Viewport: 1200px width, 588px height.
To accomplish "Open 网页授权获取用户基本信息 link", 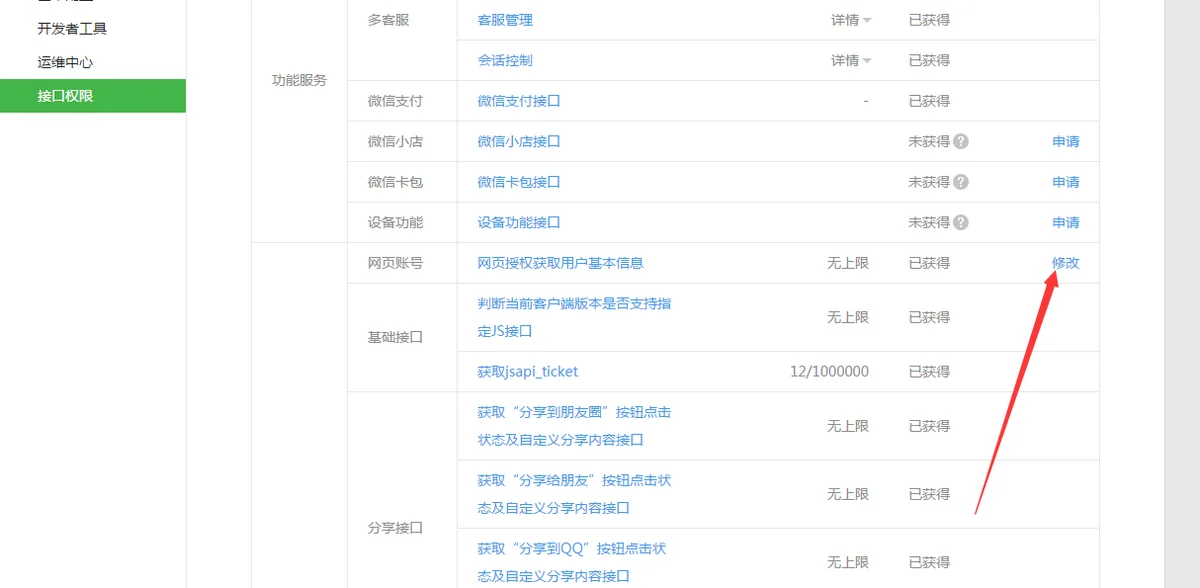I will pos(560,263).
